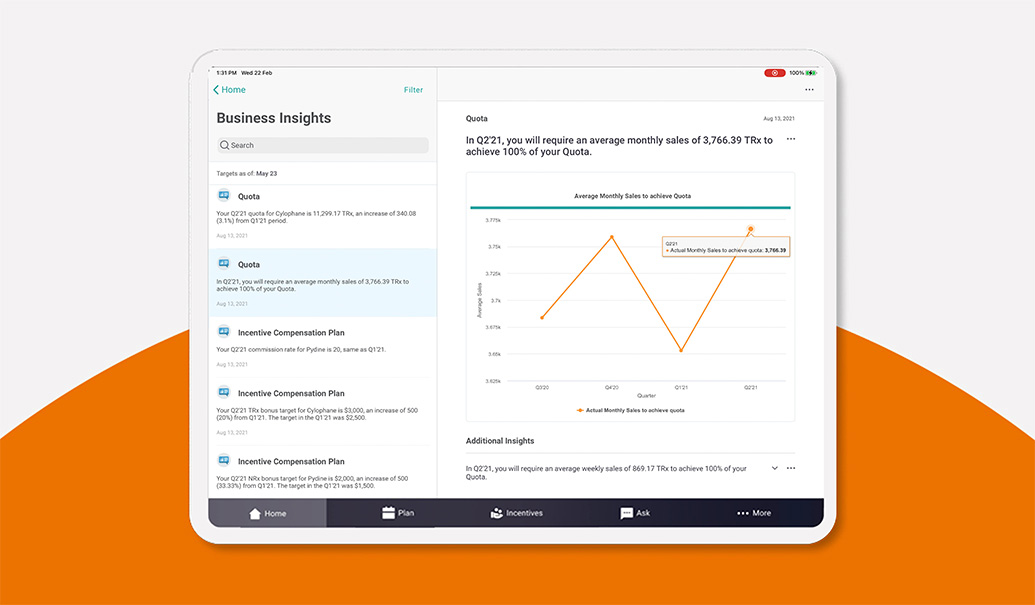
Task: Click the Search input field
Action: (322, 145)
